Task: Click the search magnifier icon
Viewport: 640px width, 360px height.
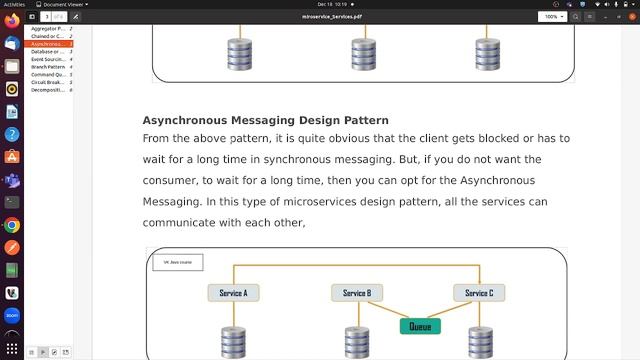Action: (576, 17)
